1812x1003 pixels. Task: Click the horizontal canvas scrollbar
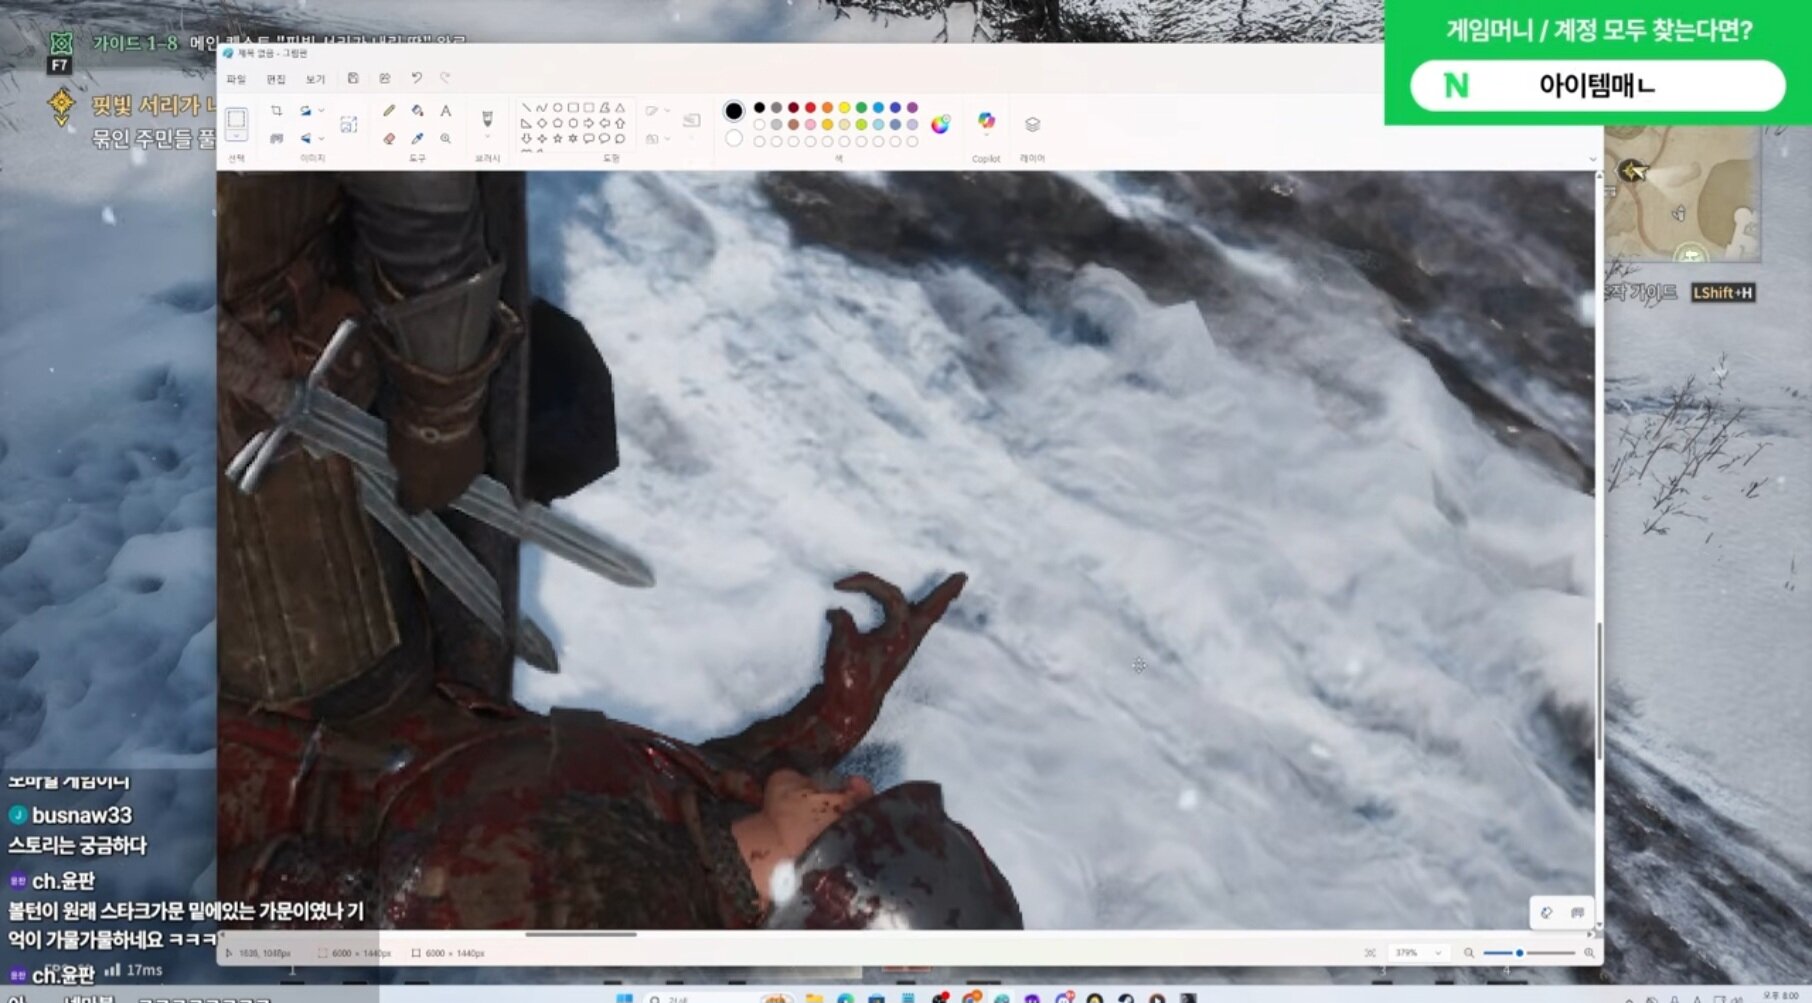click(580, 934)
